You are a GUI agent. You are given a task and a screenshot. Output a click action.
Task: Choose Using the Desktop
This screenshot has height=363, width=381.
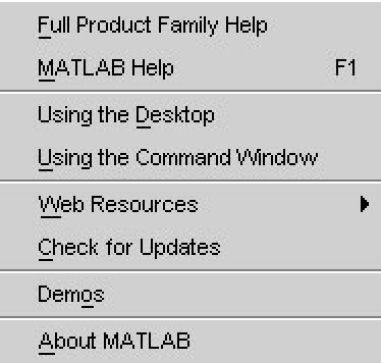coord(190,115)
